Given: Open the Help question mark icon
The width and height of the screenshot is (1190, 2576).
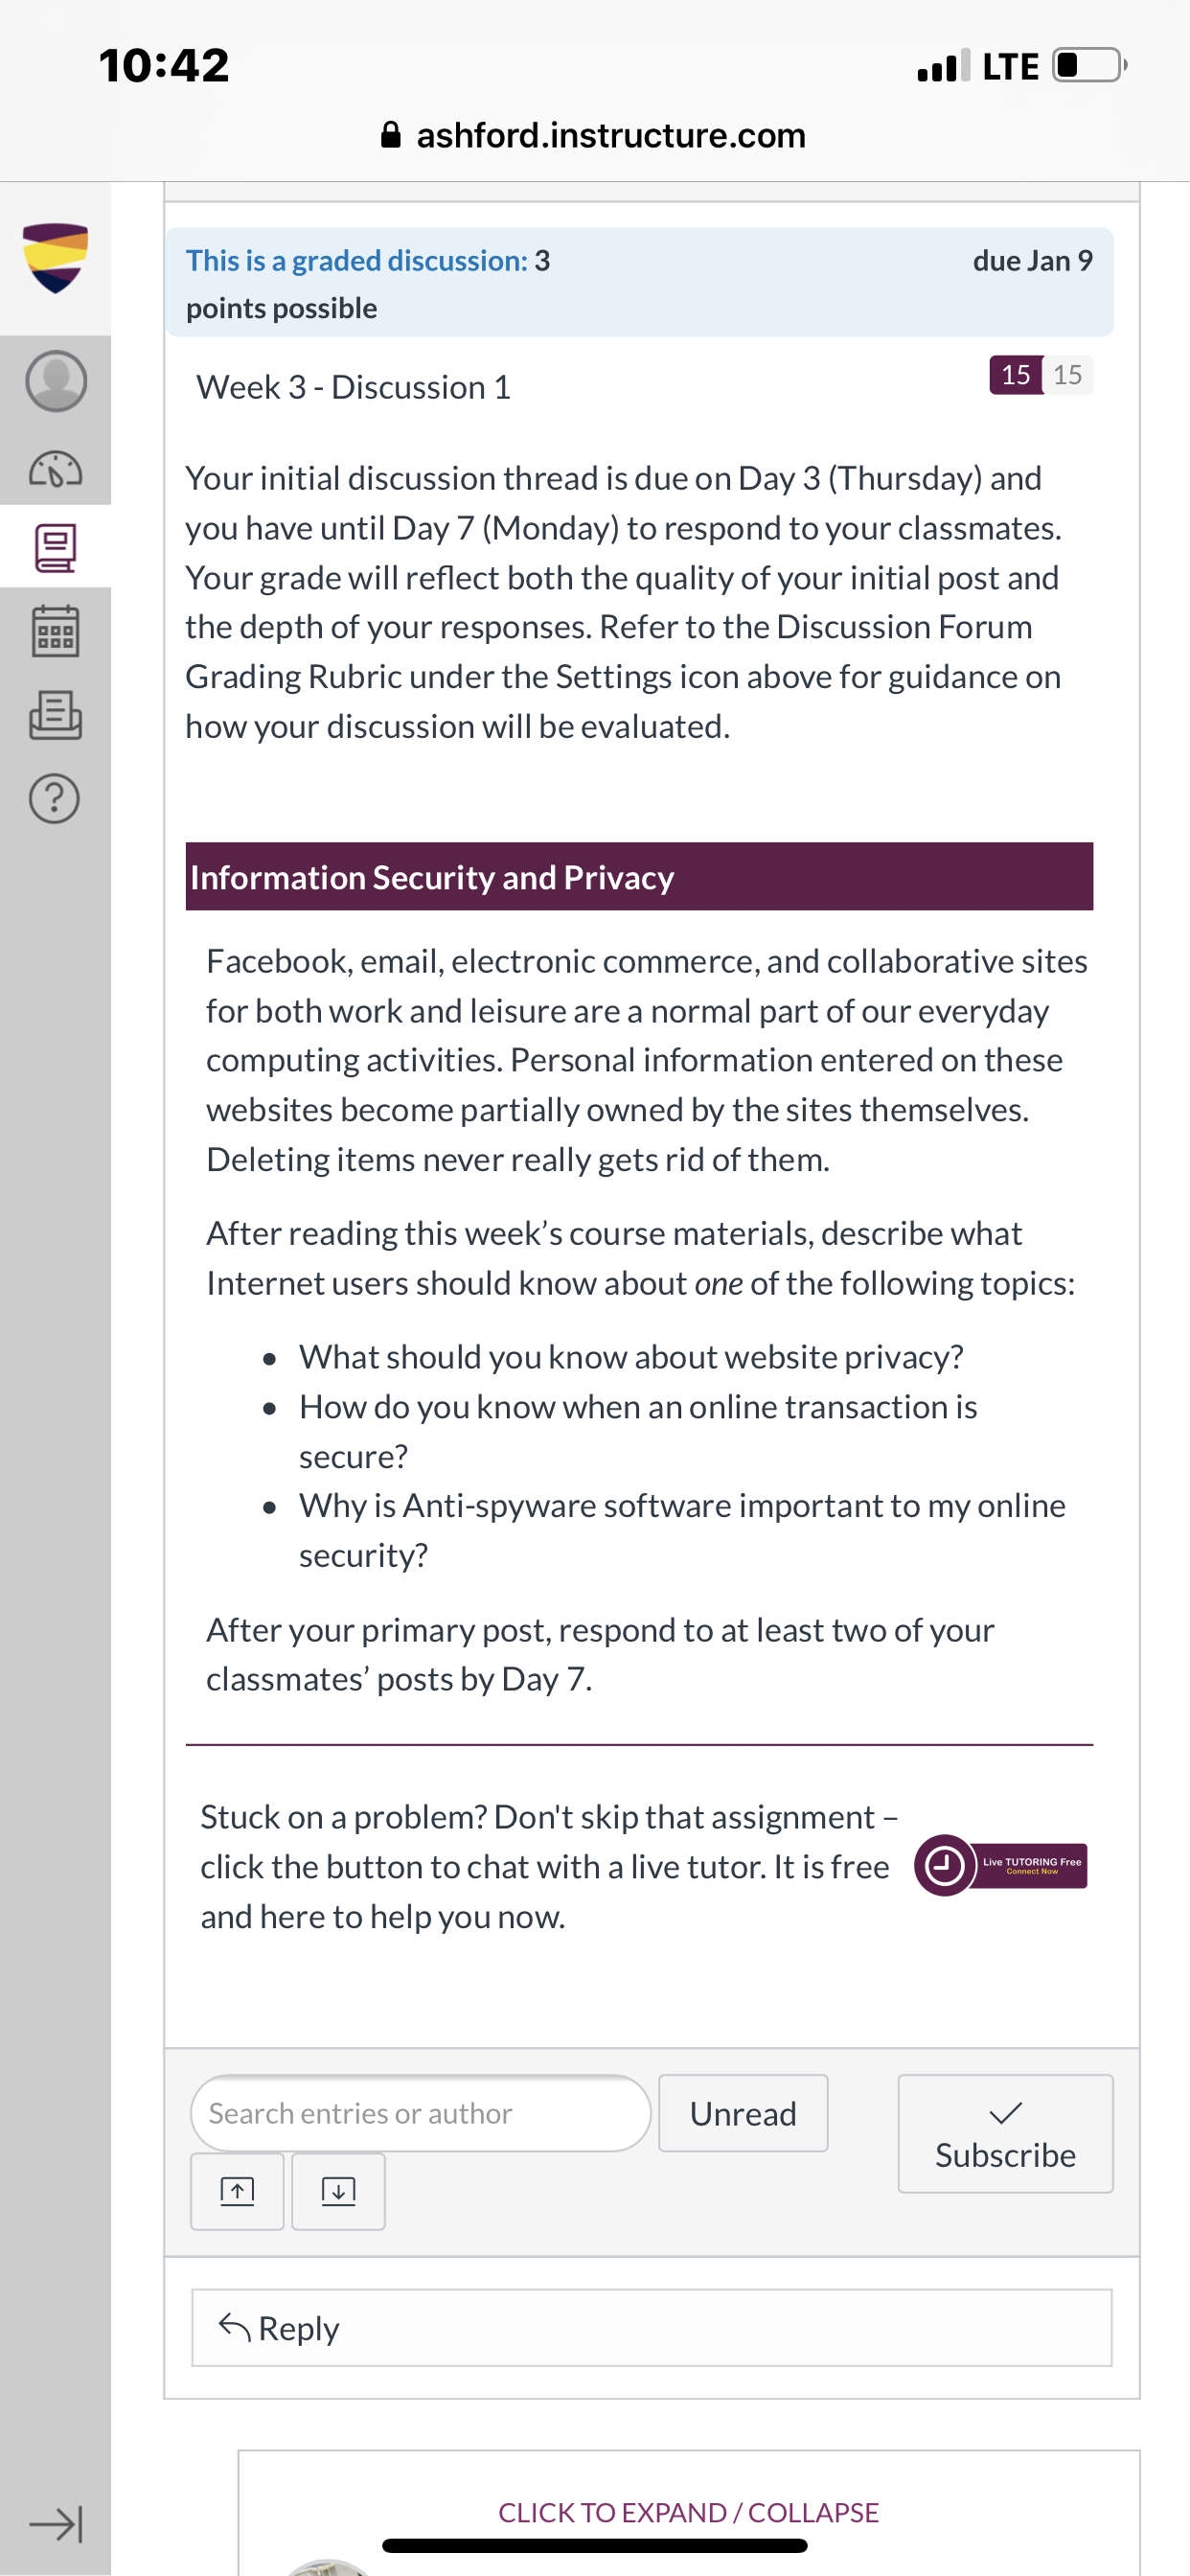Looking at the screenshot, I should click(55, 798).
